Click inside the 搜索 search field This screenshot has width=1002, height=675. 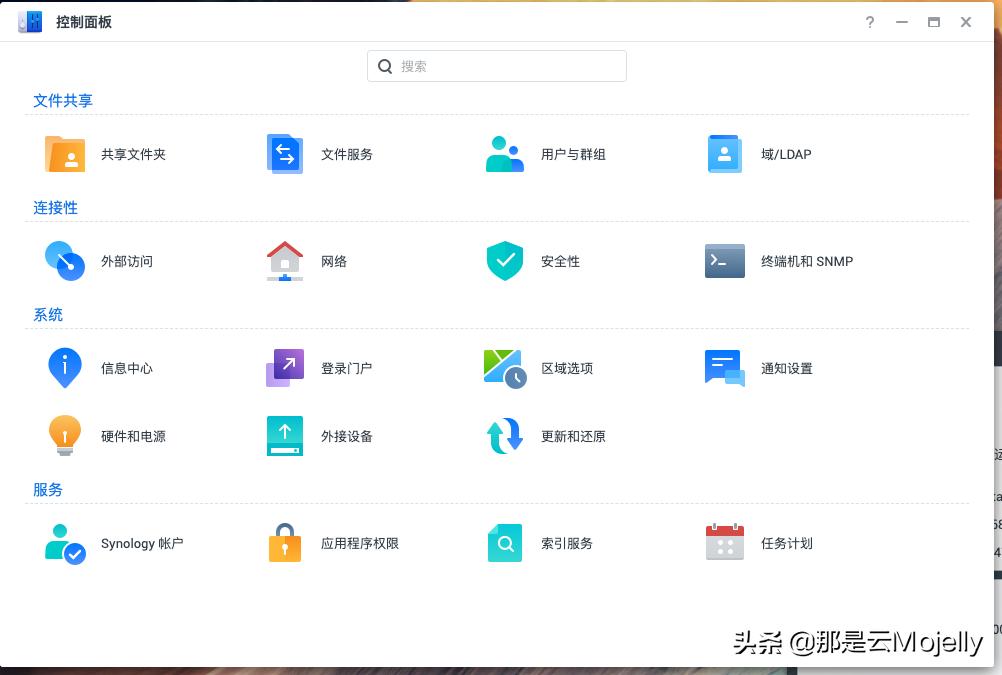(497, 66)
